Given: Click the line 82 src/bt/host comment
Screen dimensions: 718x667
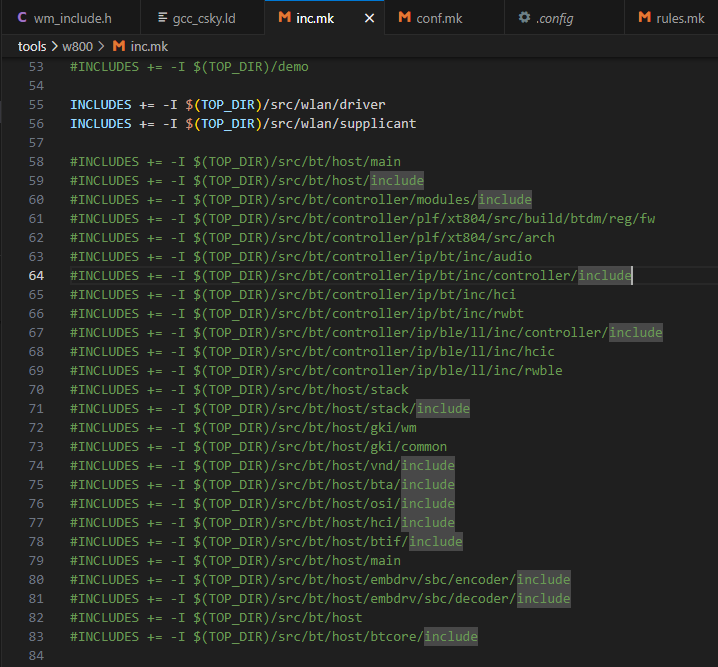Looking at the screenshot, I should click(216, 618).
